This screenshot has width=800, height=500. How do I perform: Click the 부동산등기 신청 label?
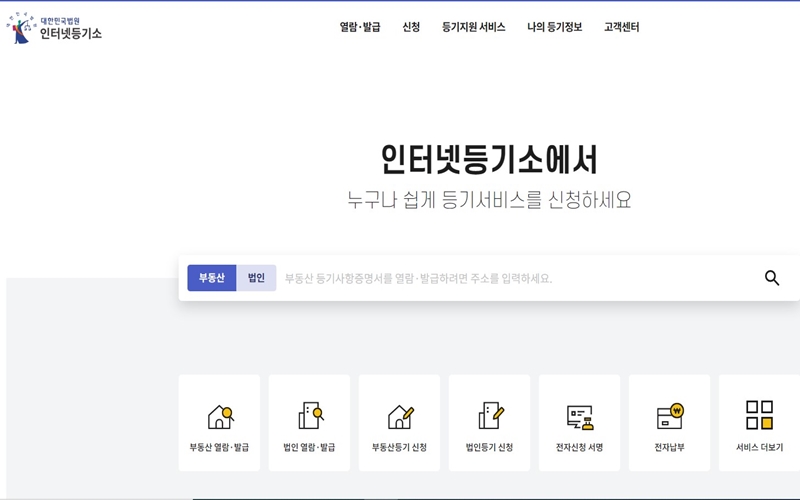click(x=399, y=447)
